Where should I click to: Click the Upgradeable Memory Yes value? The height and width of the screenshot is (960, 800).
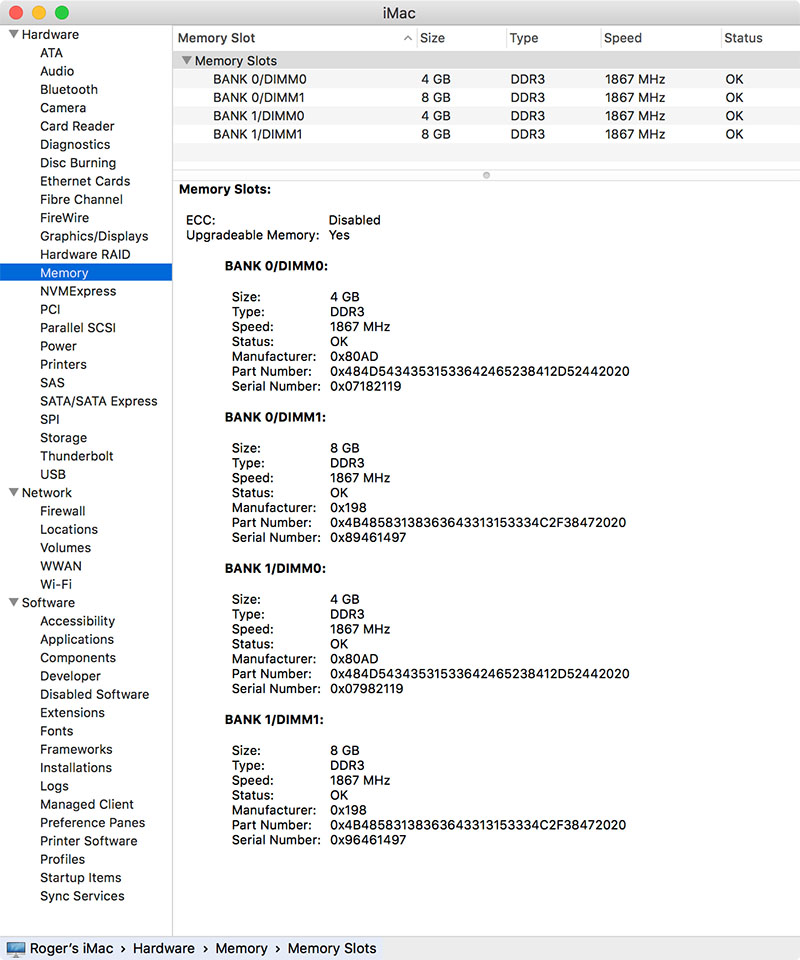tap(339, 235)
